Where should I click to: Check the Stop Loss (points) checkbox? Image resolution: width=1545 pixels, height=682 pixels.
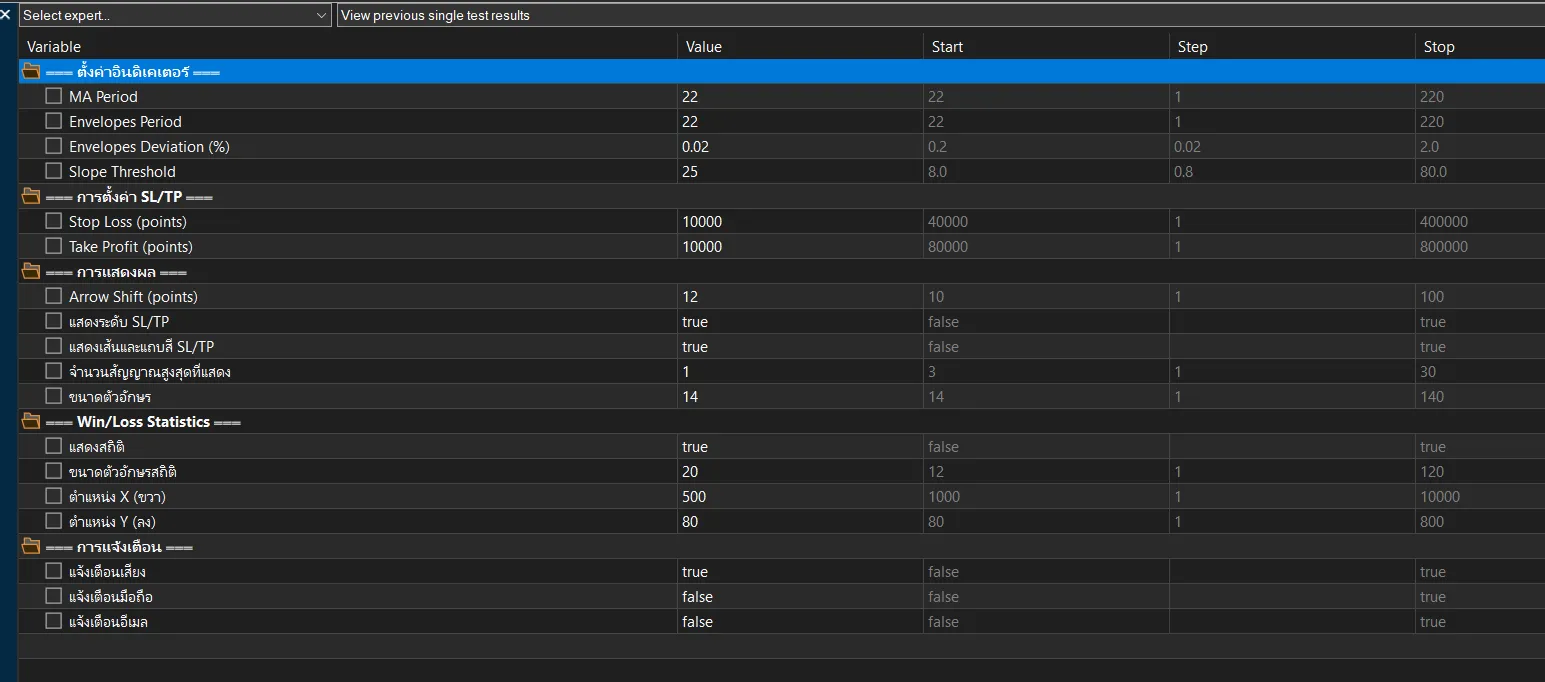(54, 221)
